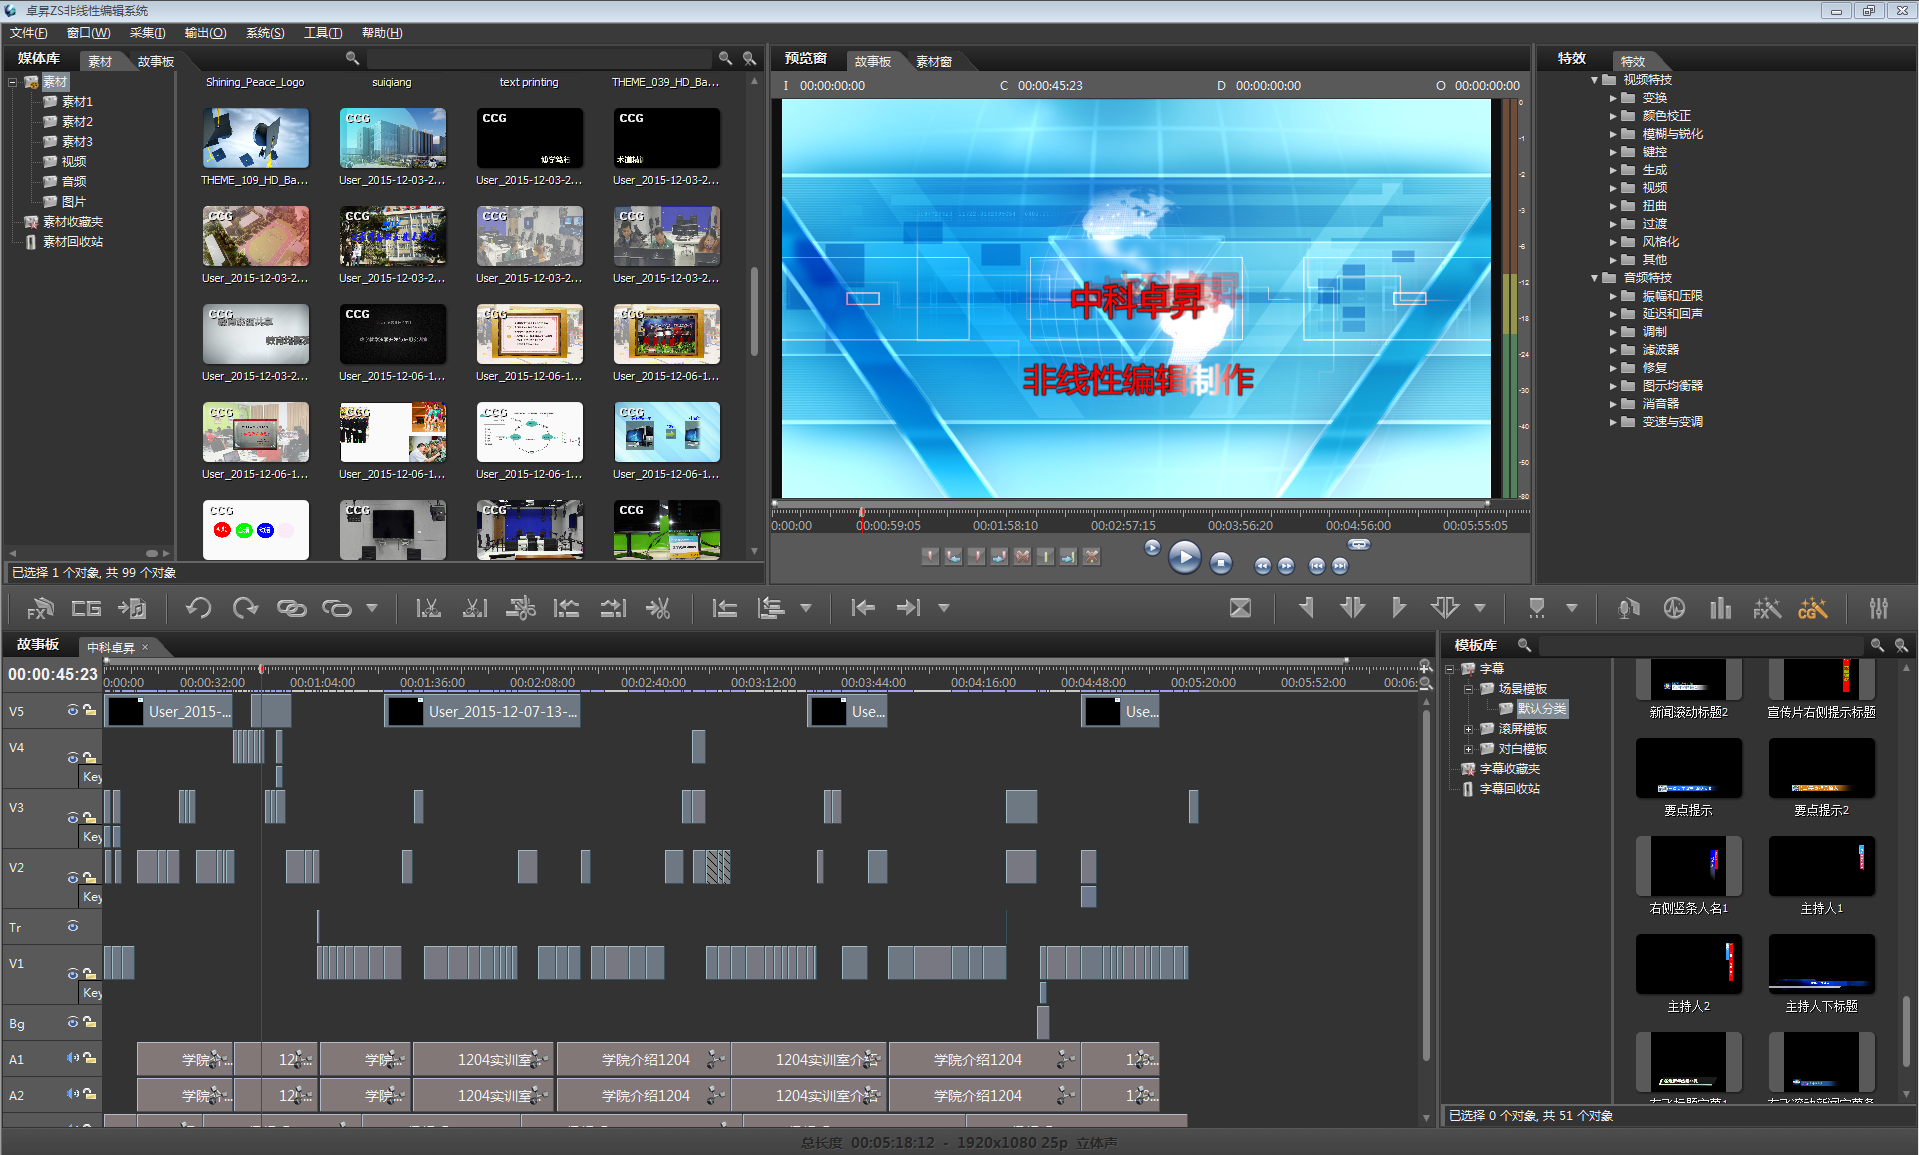Collapse the 音频特技 category
The width and height of the screenshot is (1919, 1155).
point(1594,278)
